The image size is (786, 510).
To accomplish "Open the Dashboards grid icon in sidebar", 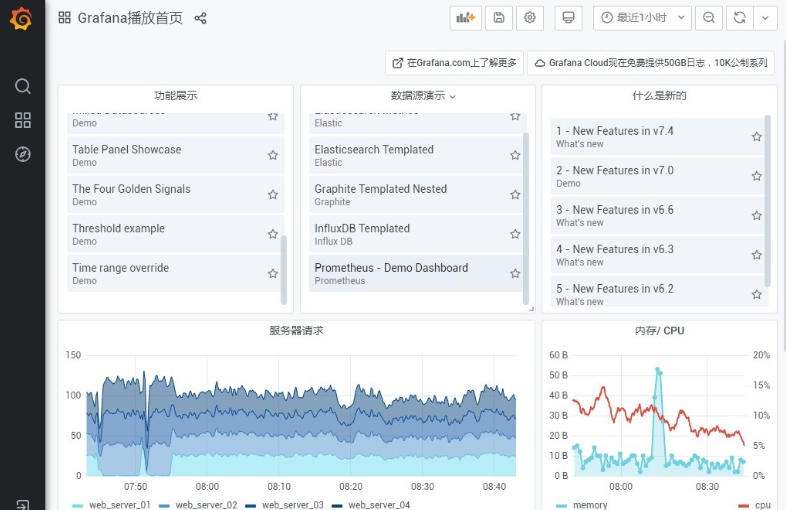I will click(x=22, y=120).
